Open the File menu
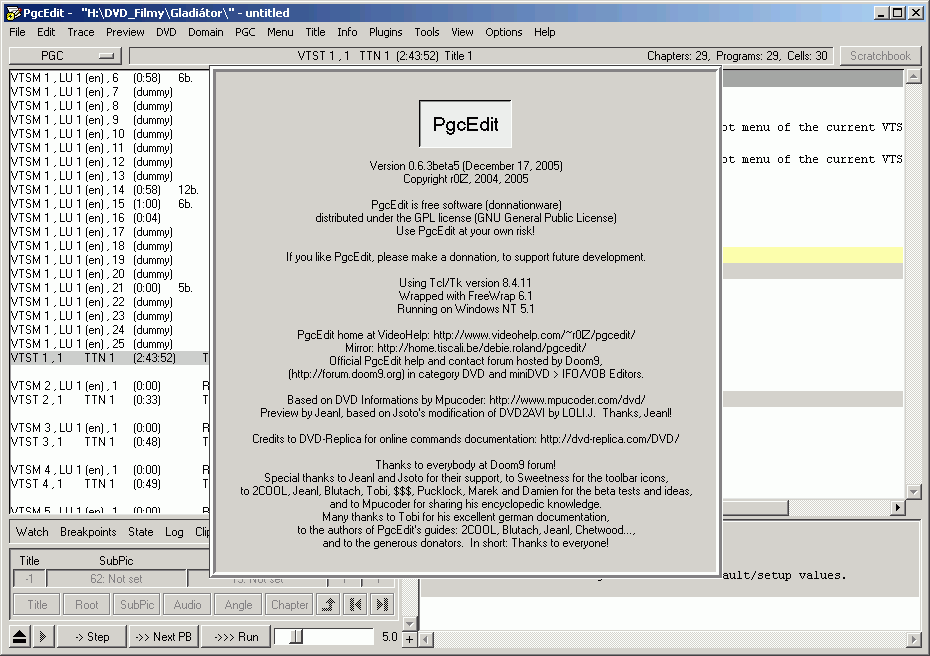This screenshot has width=930, height=656. pyautogui.click(x=17, y=32)
